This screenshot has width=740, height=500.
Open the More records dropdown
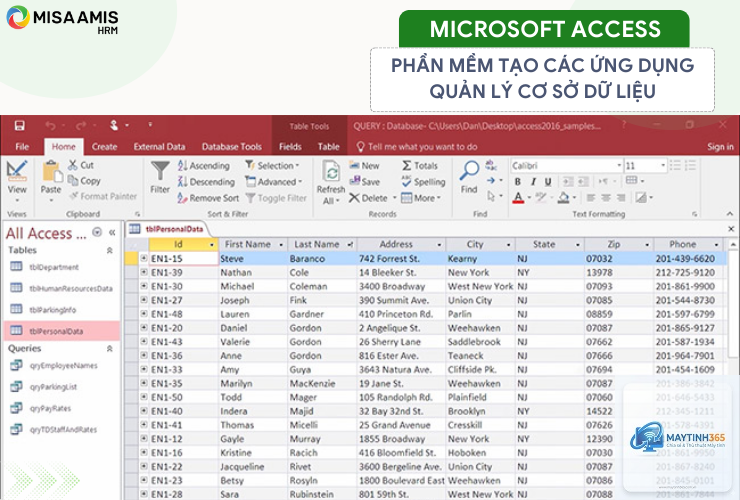421,198
